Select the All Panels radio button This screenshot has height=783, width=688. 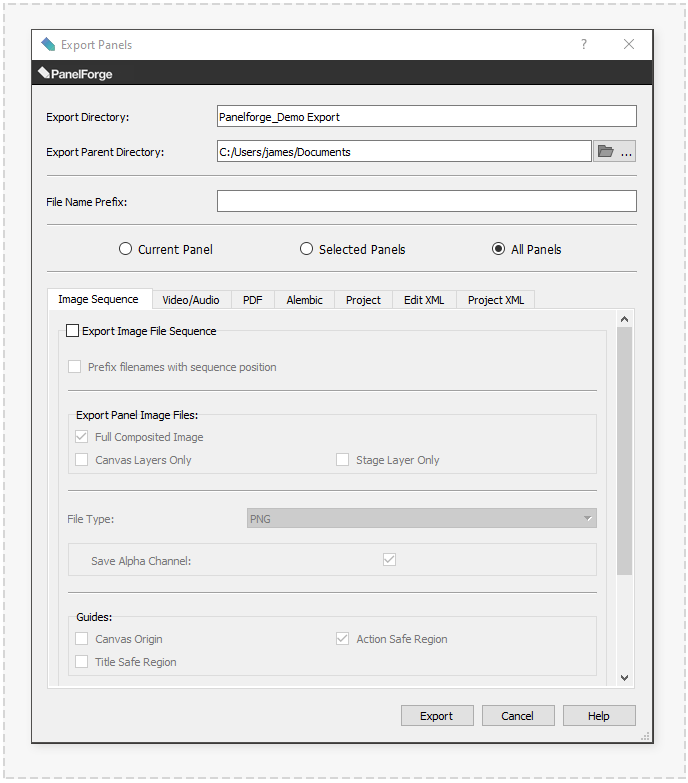coord(498,249)
